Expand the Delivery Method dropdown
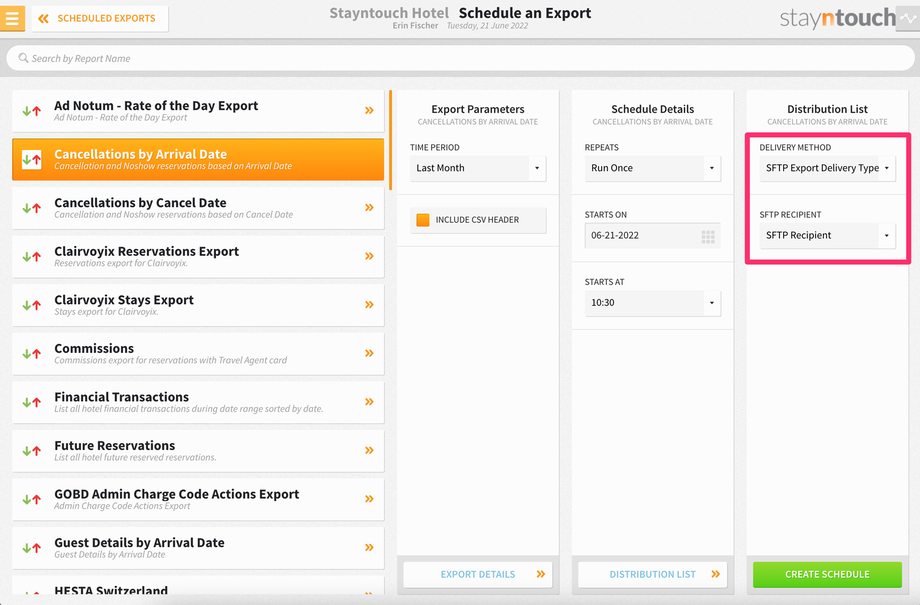The image size is (920, 605). [x=827, y=168]
